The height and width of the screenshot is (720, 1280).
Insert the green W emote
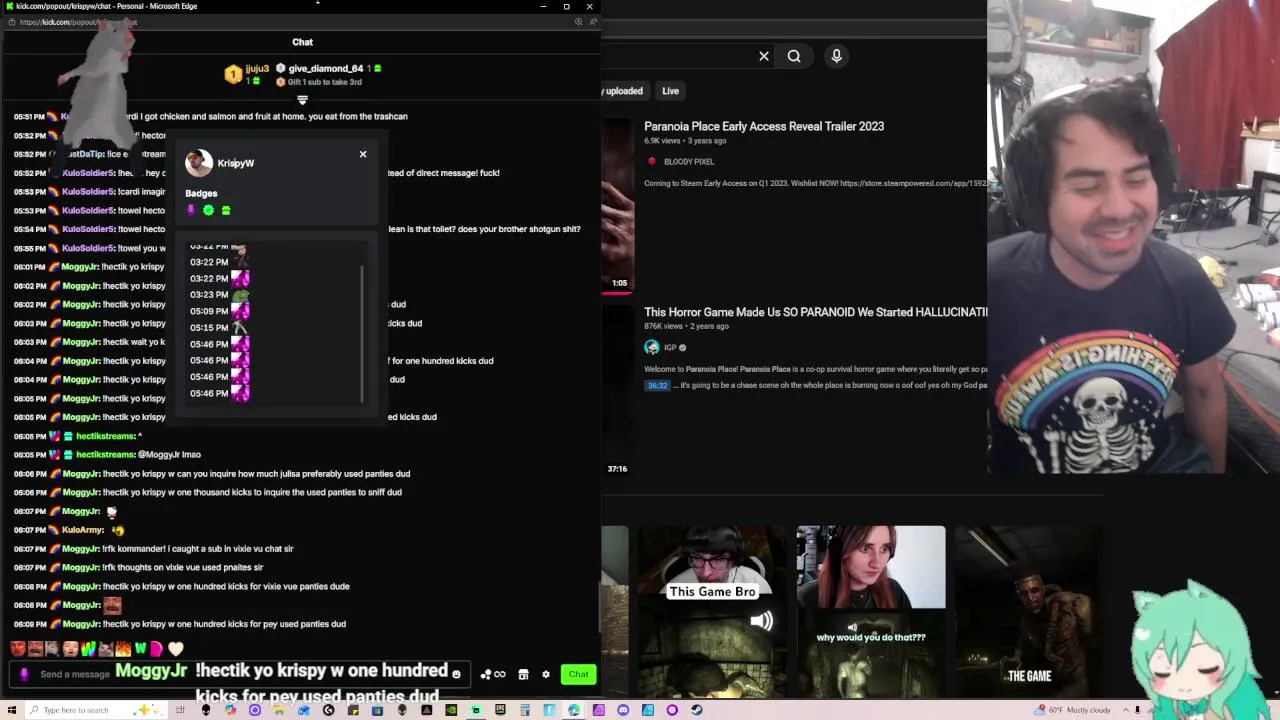point(140,649)
